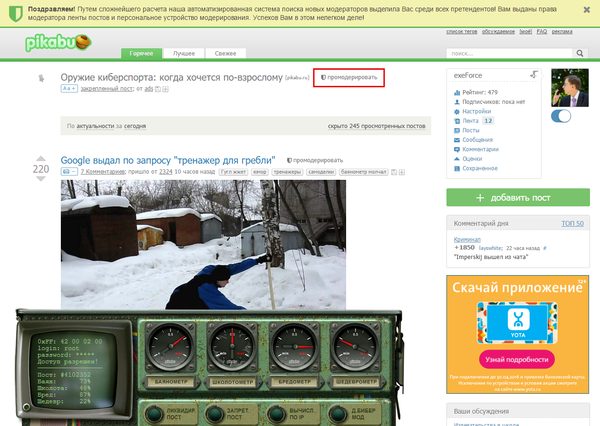Open Сообщения in the profile menu
Viewport: 600px width, 426px height.
point(473,140)
